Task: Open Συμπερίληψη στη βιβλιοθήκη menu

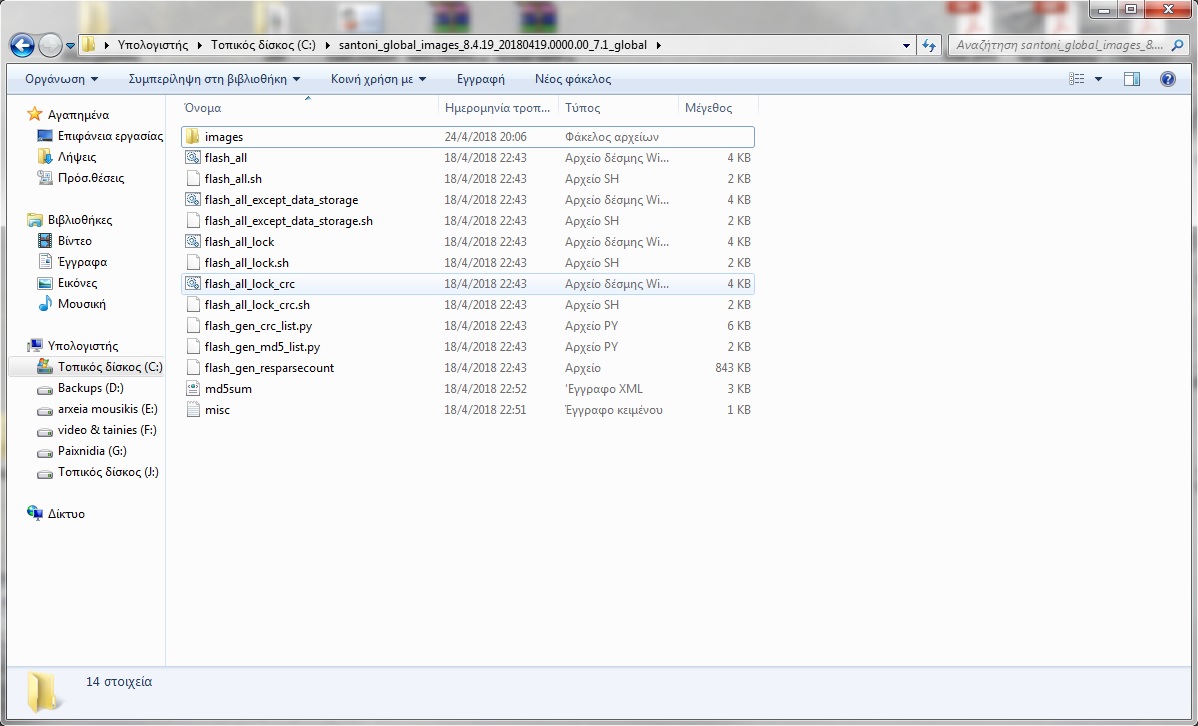Action: 215,79
